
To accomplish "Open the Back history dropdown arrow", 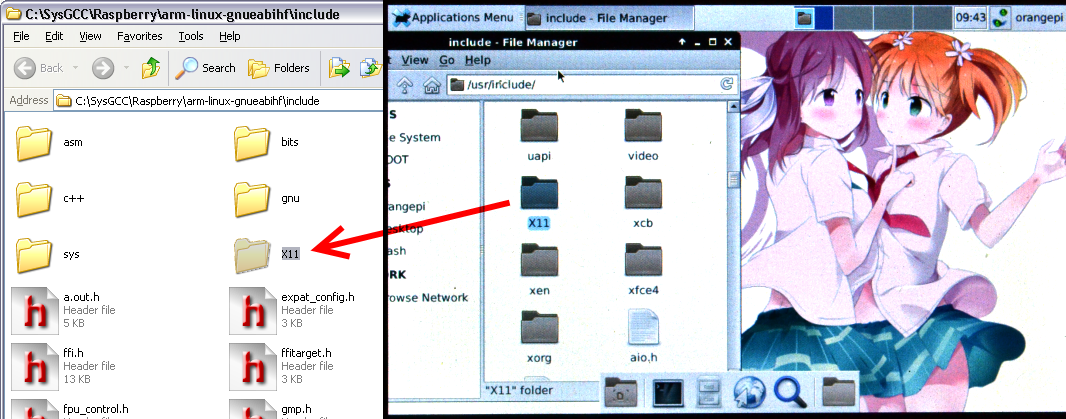I will click(x=75, y=68).
